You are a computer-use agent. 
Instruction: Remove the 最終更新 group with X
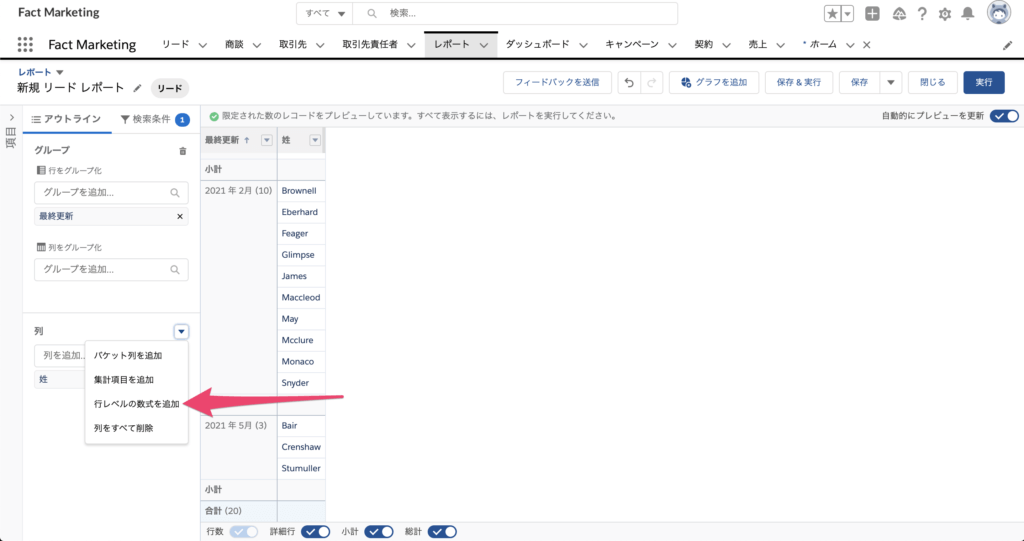pos(180,216)
